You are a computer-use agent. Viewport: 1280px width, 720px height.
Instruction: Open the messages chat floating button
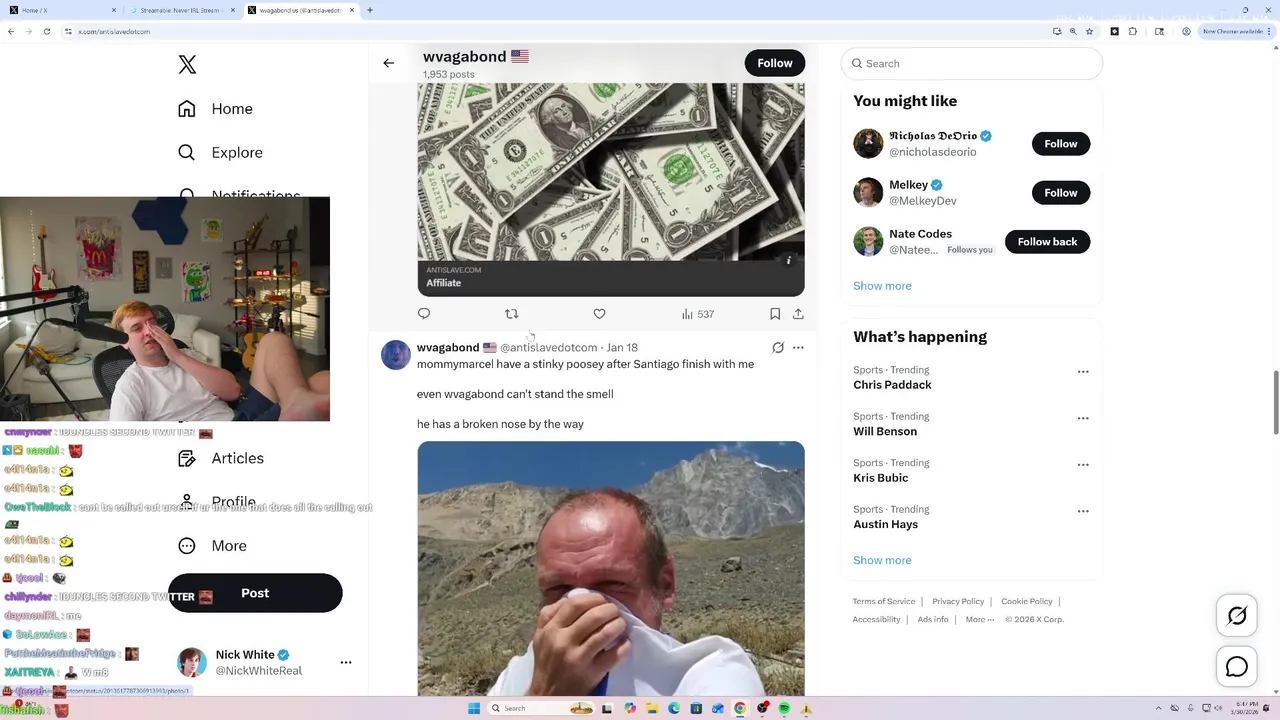coord(1237,667)
